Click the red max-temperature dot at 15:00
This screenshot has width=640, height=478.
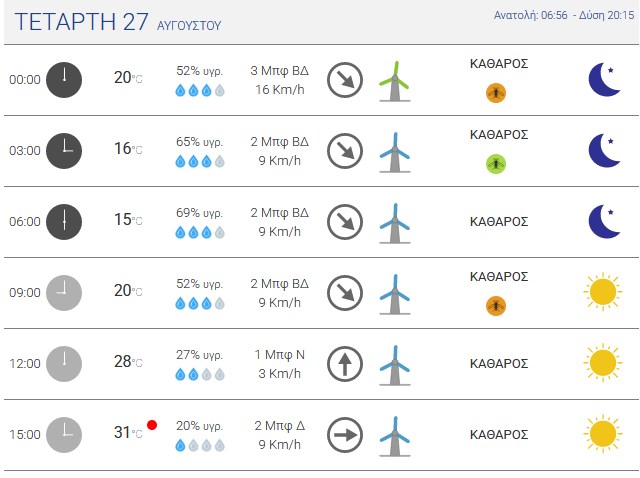coord(152,425)
